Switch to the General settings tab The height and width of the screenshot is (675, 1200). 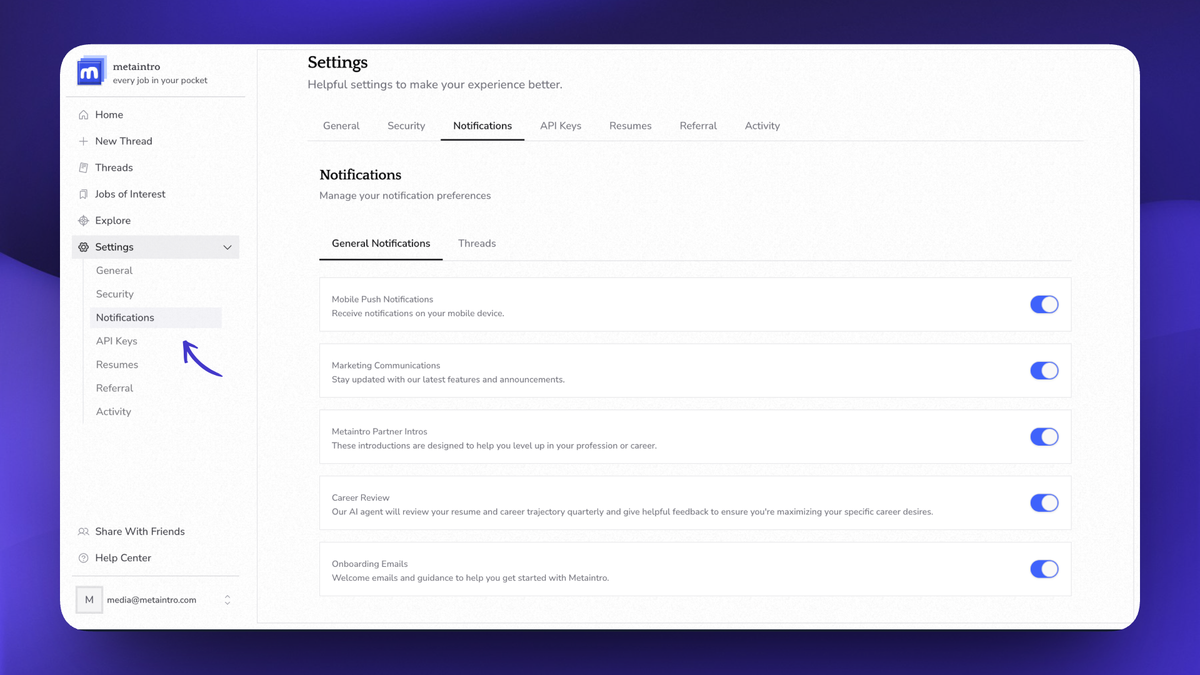click(341, 126)
